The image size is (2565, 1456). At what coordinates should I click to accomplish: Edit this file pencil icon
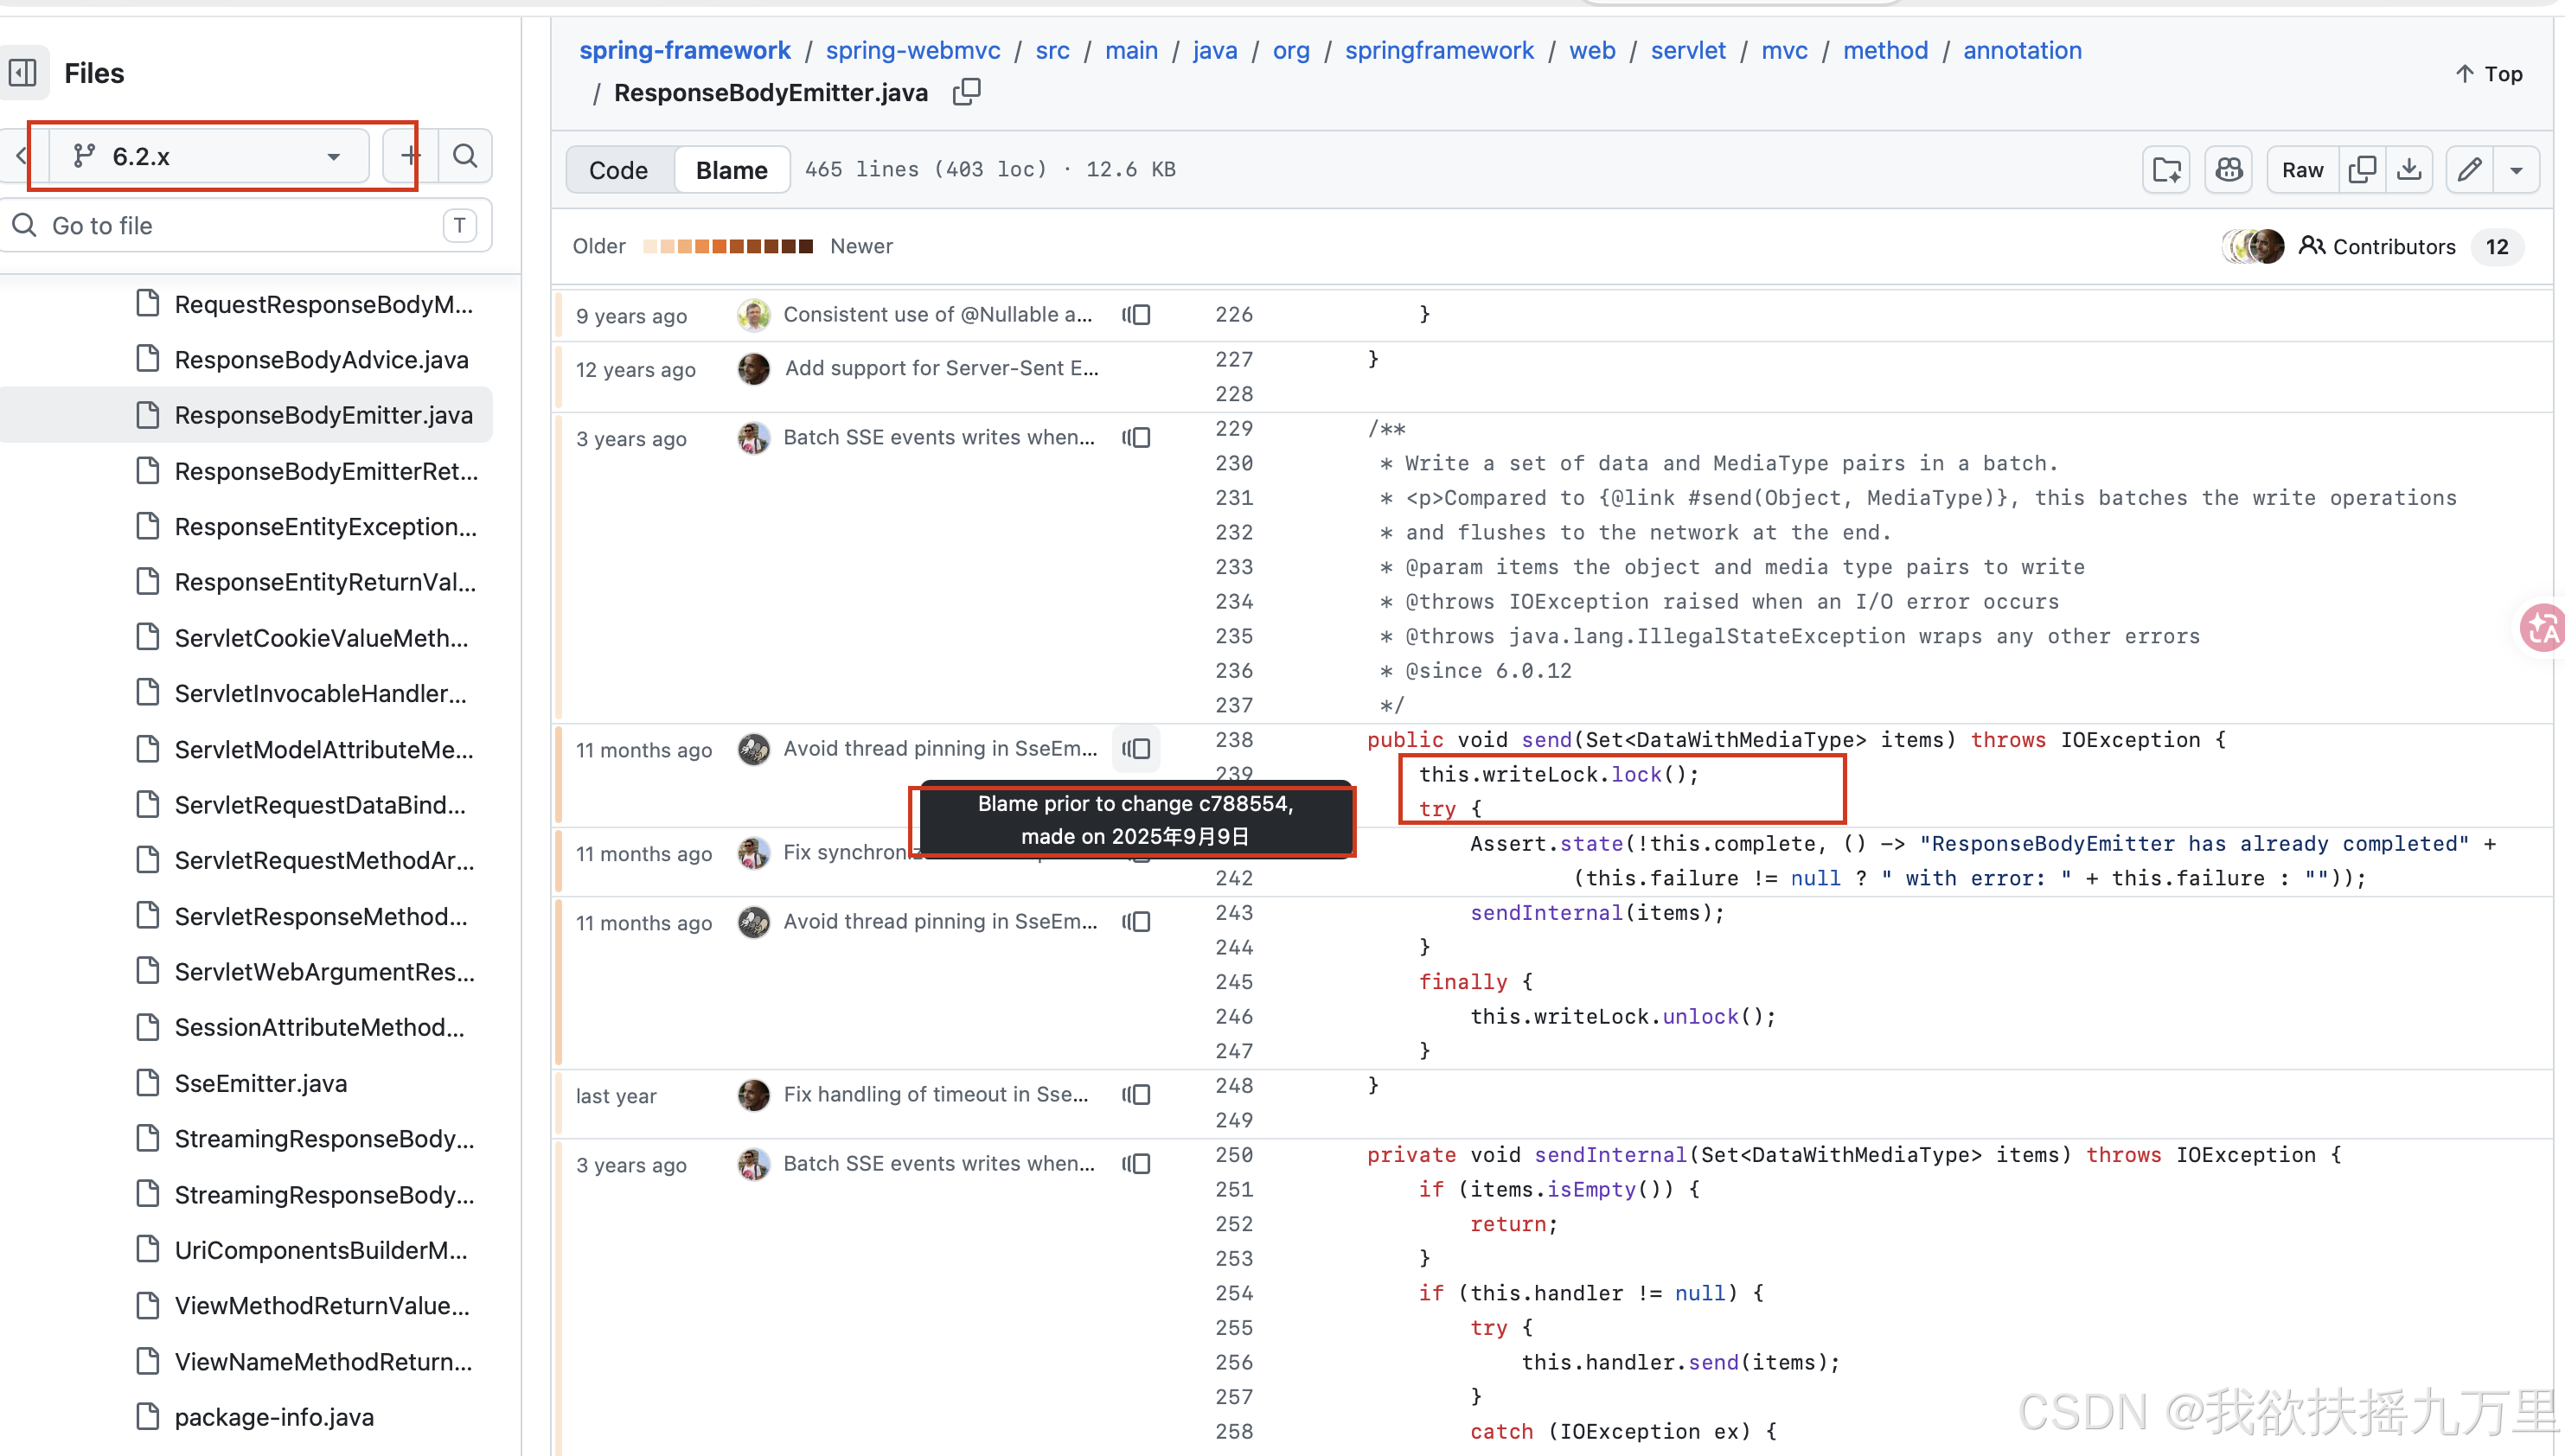(2469, 170)
